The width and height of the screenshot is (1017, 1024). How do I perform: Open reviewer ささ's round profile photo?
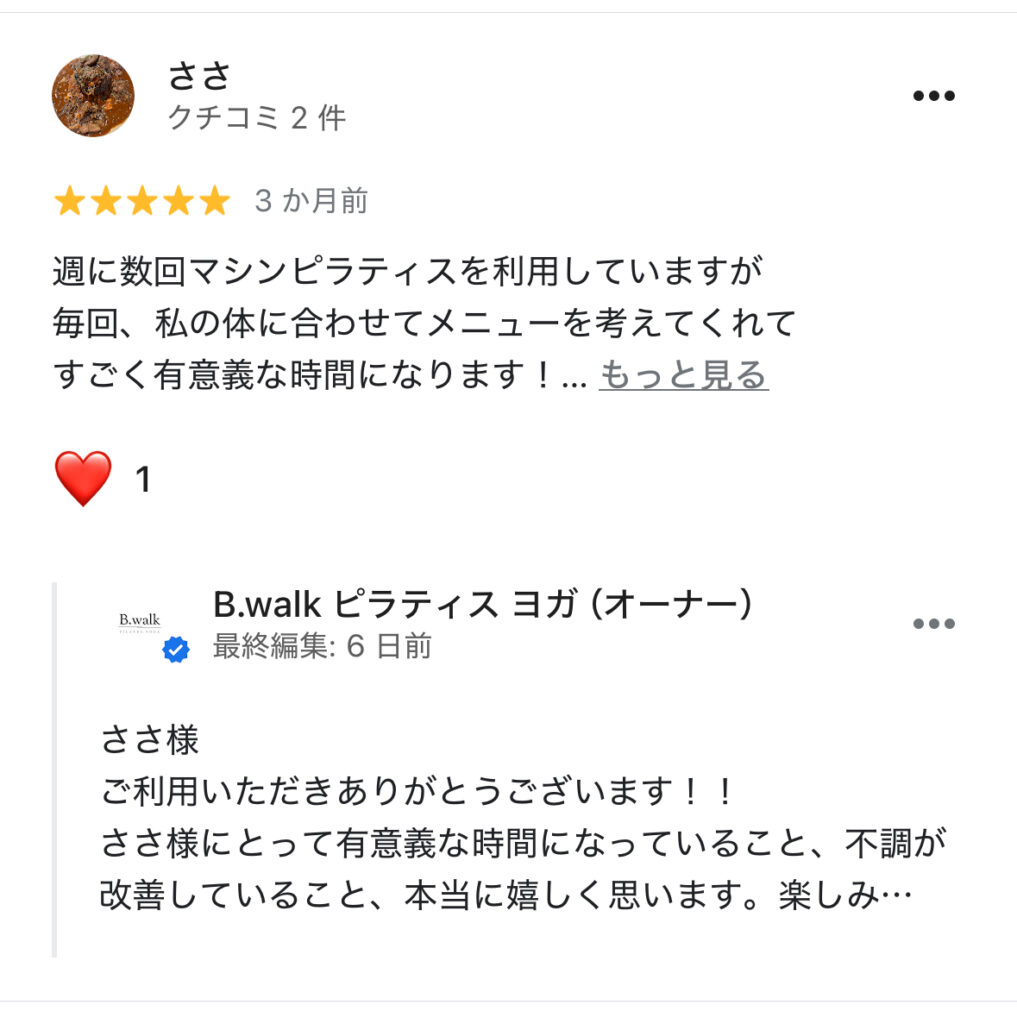click(93, 96)
